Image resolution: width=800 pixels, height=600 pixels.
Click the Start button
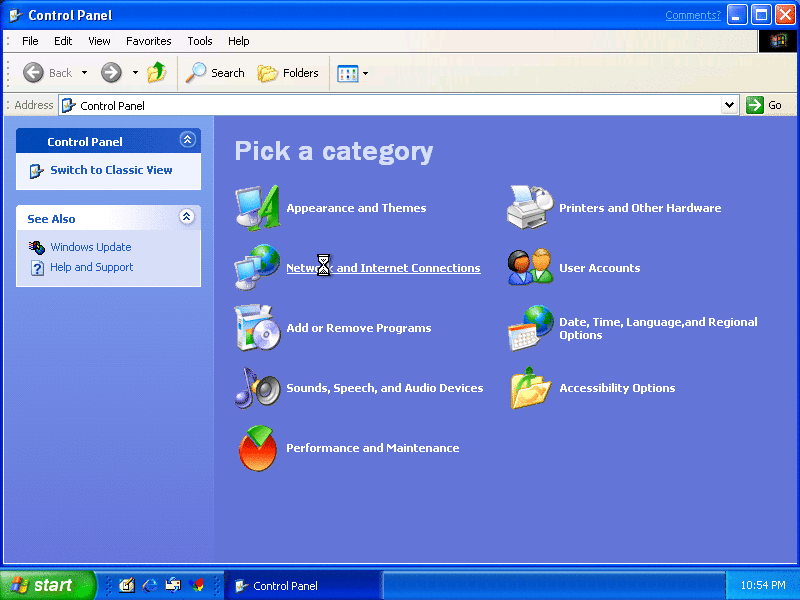[x=48, y=585]
